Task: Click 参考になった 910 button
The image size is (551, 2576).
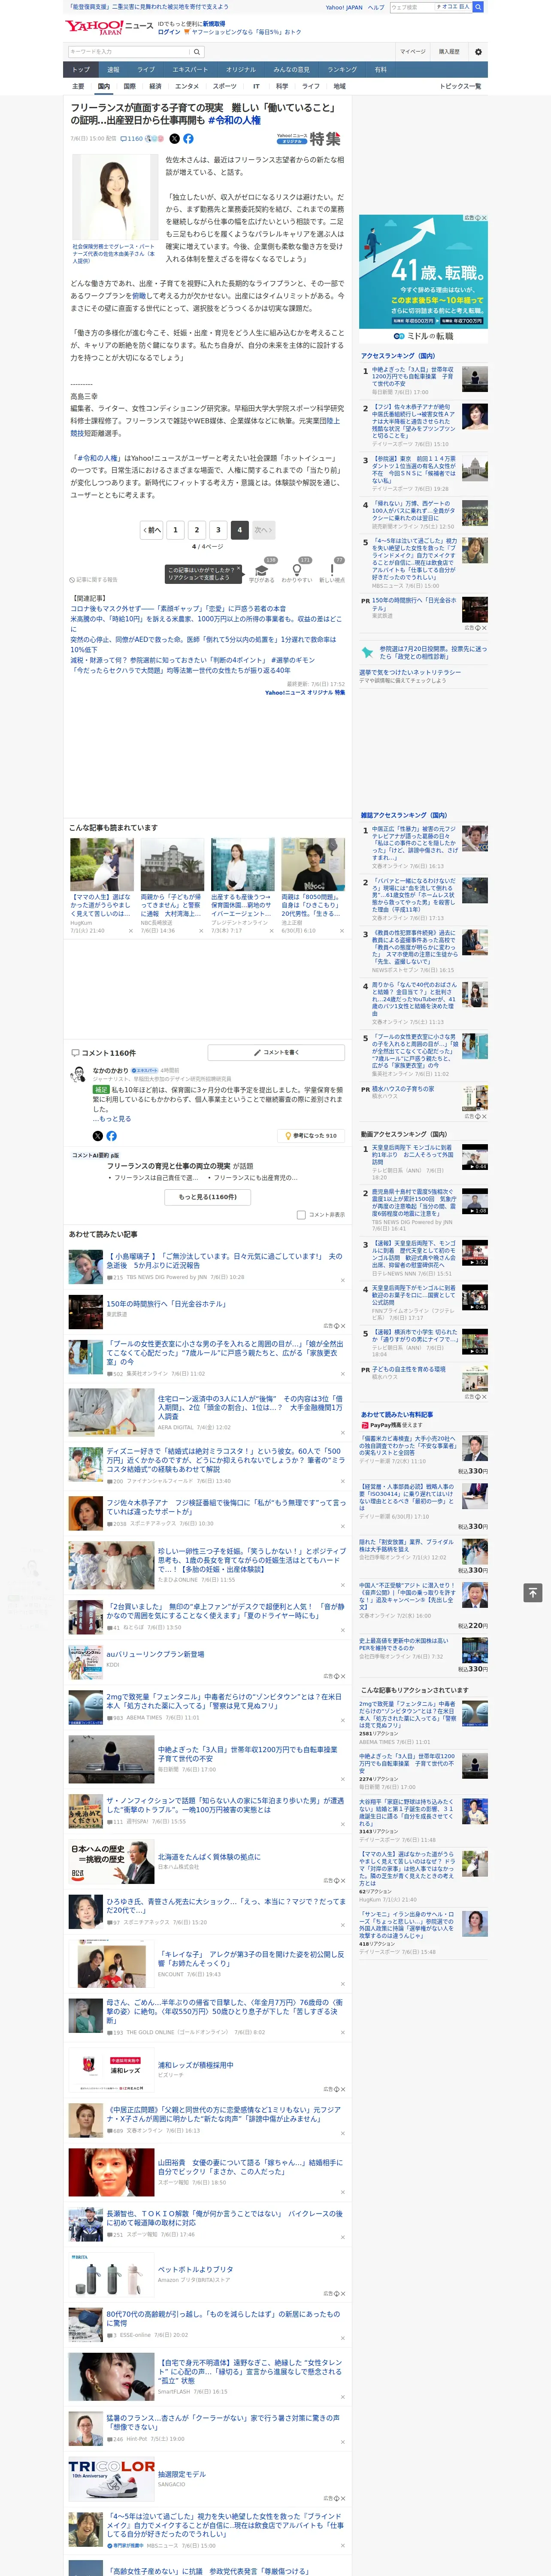Action: [x=311, y=1136]
